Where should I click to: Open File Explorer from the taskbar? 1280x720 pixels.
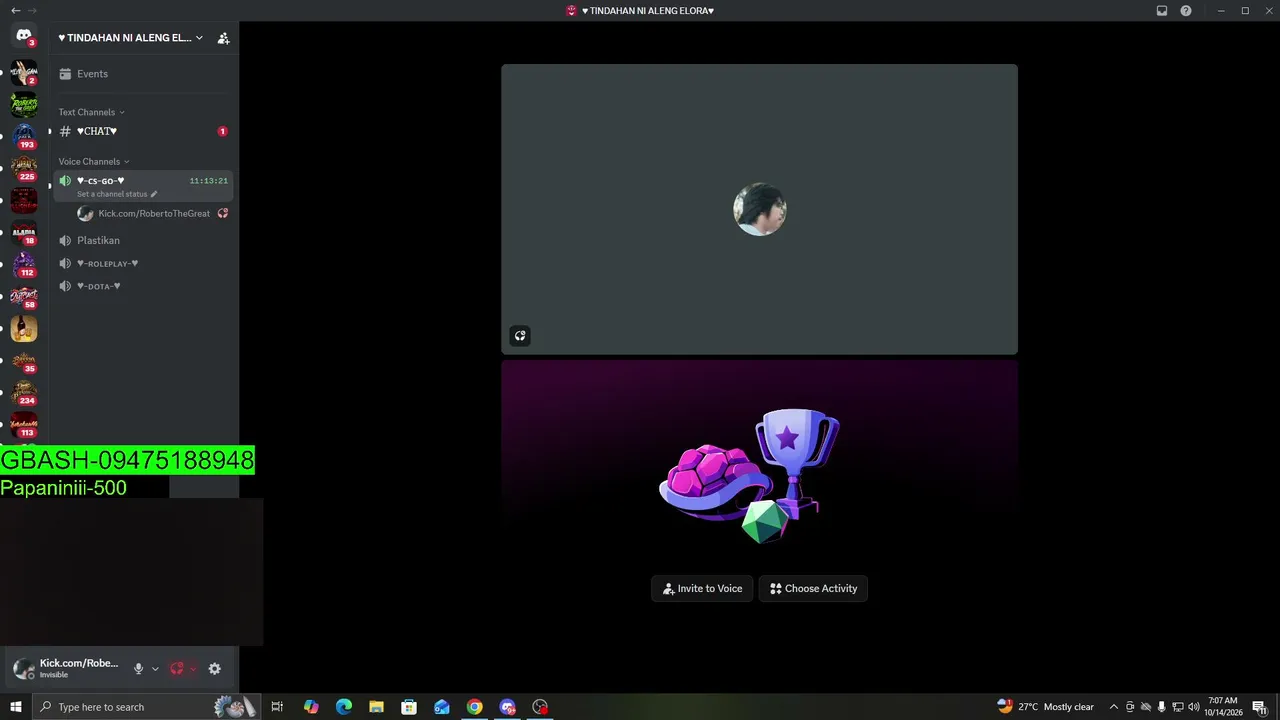coord(377,707)
